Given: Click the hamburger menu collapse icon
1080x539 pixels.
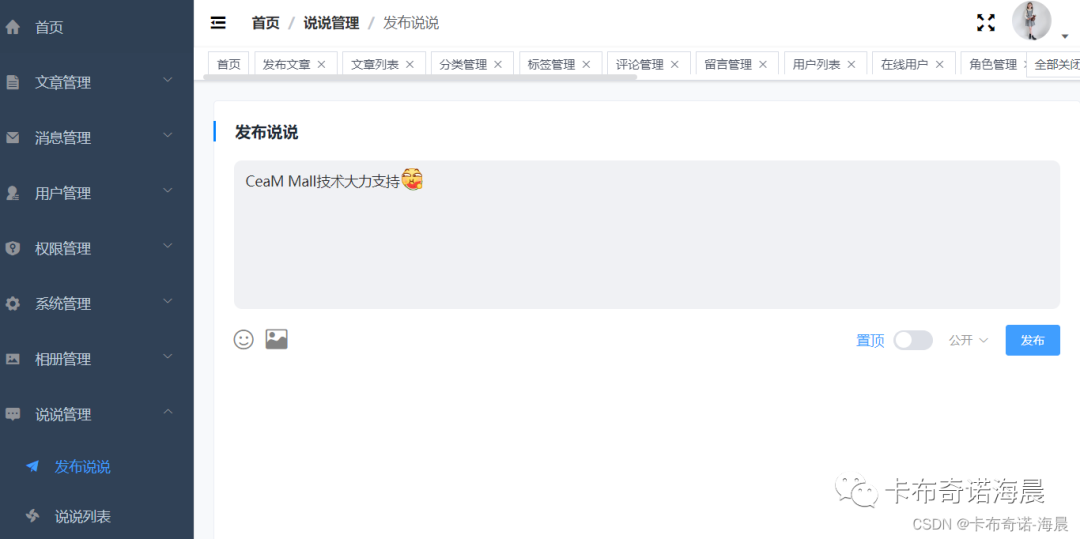Looking at the screenshot, I should 218,23.
